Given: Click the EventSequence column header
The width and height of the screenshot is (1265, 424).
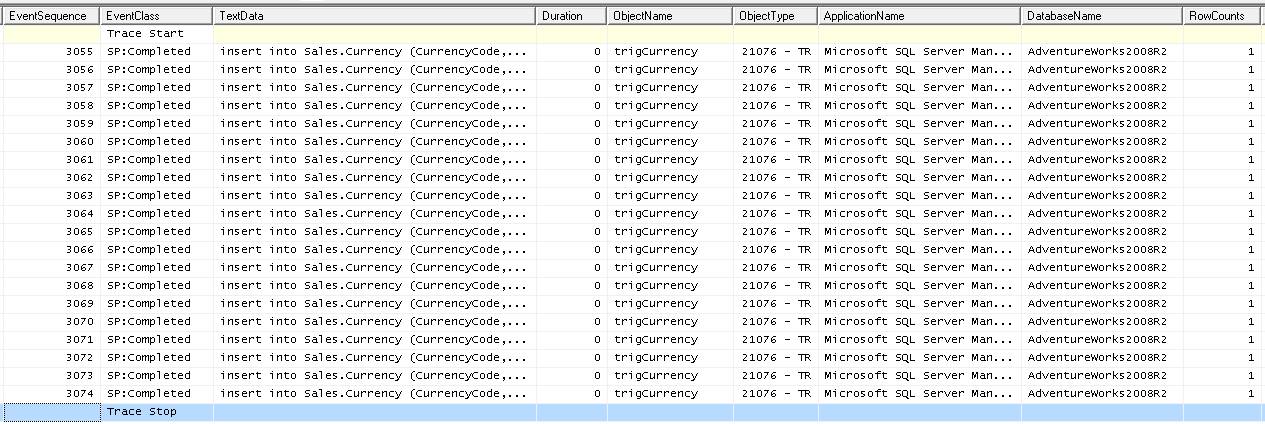Looking at the screenshot, I should tap(50, 16).
